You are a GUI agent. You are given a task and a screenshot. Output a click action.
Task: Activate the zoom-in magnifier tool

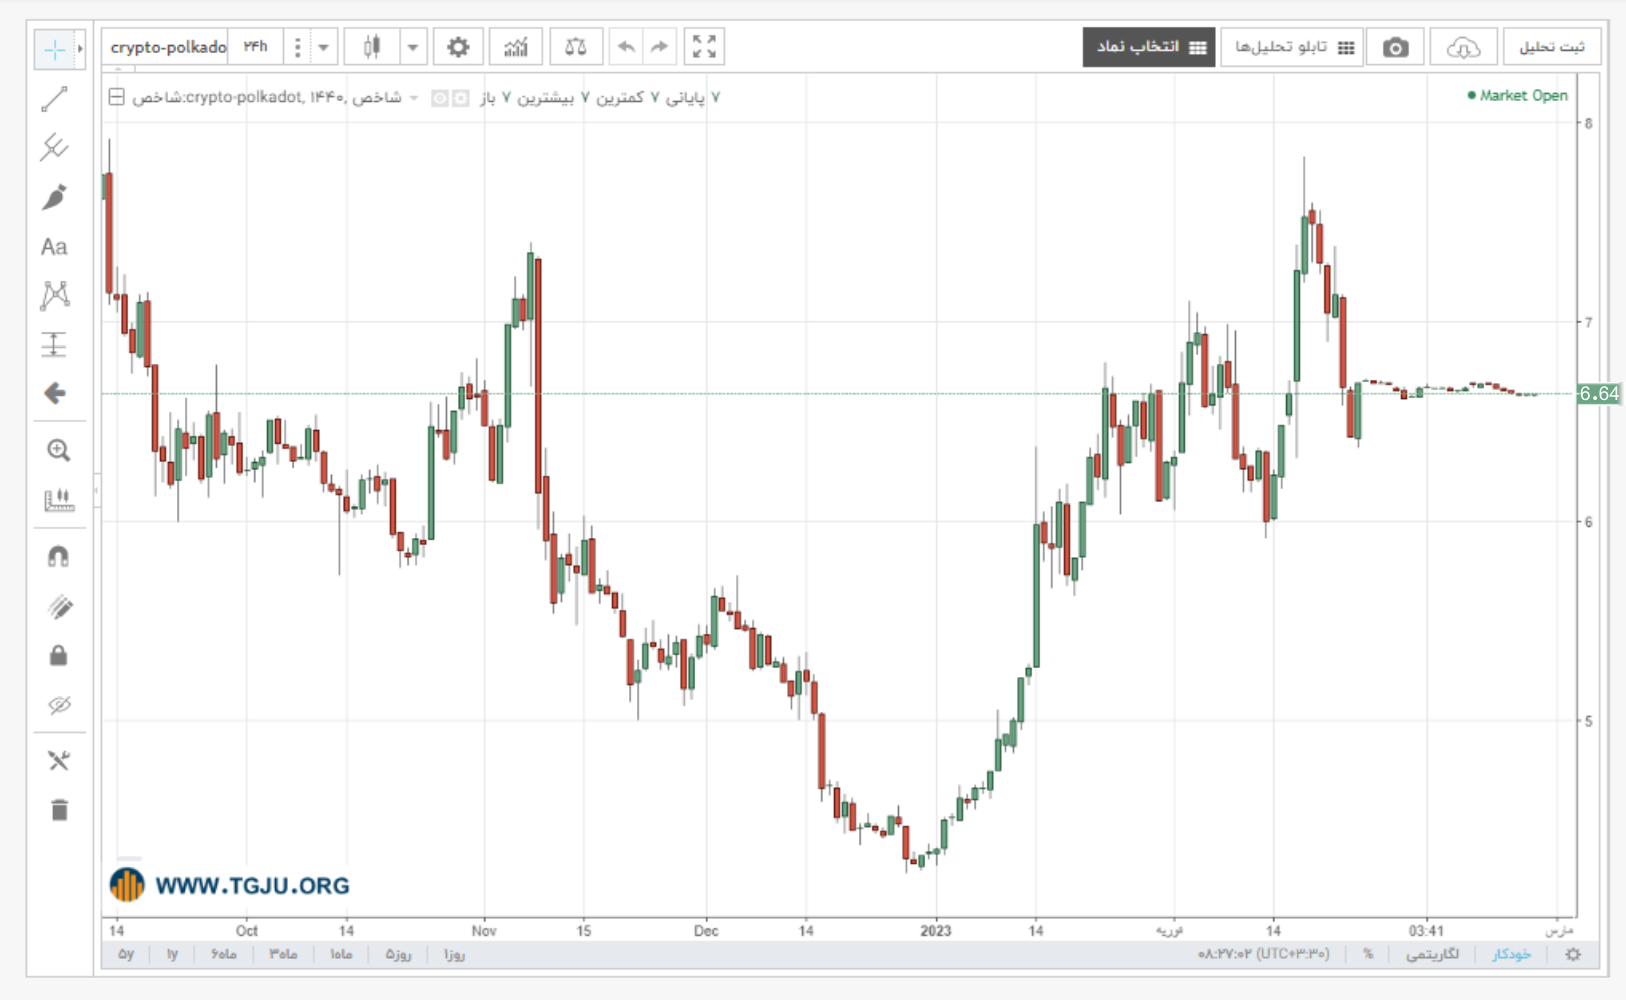pos(58,450)
